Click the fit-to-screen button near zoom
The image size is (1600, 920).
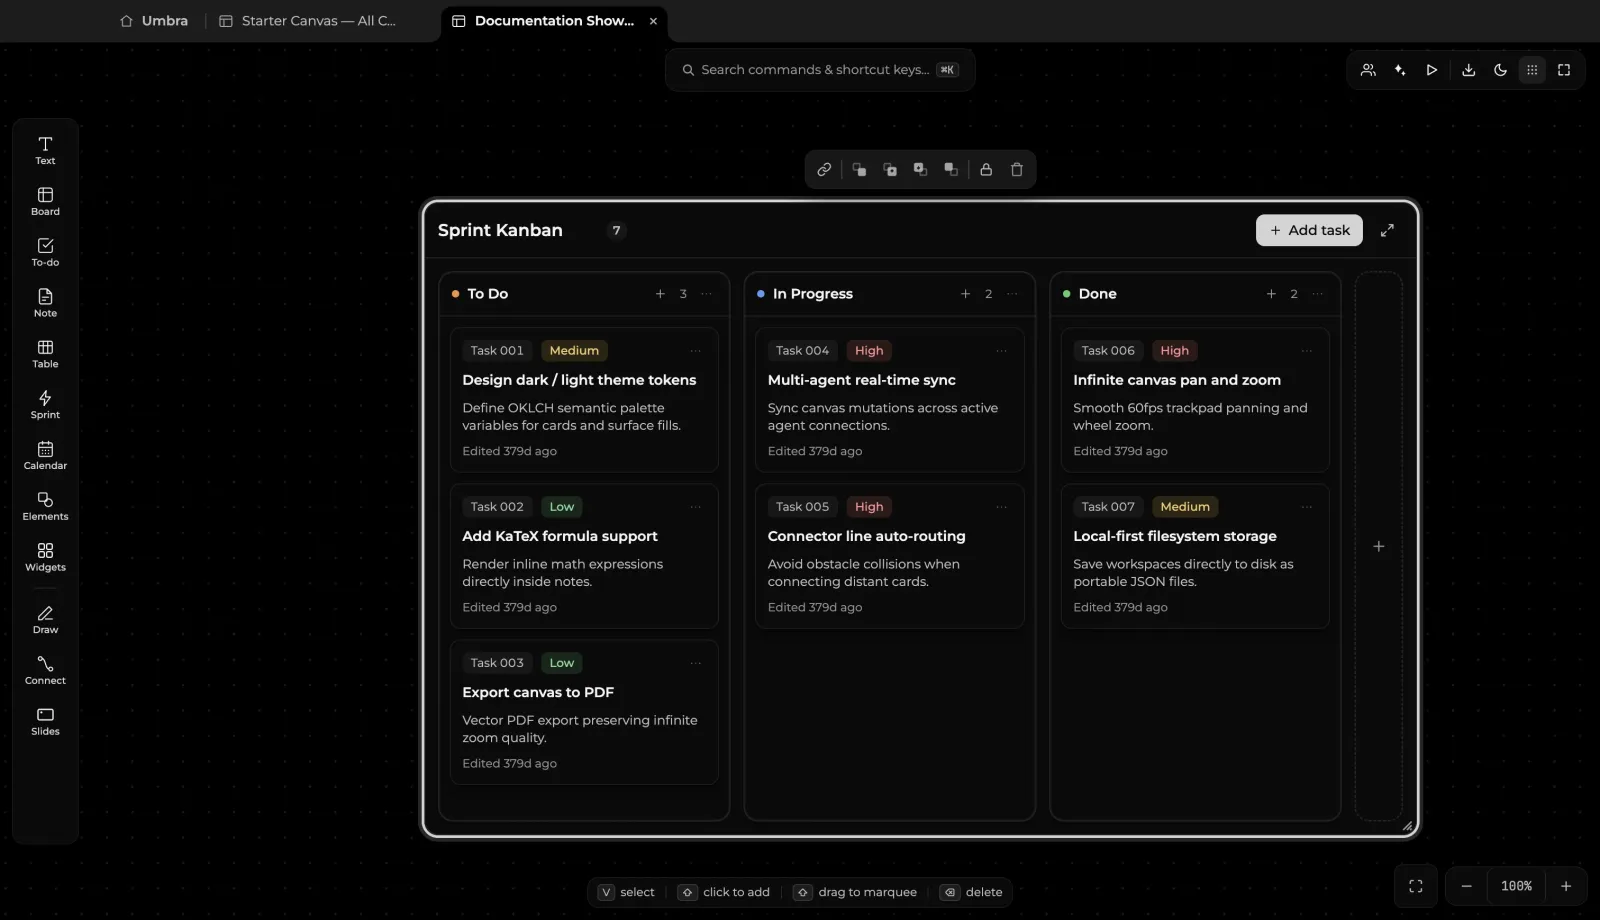coord(1416,886)
